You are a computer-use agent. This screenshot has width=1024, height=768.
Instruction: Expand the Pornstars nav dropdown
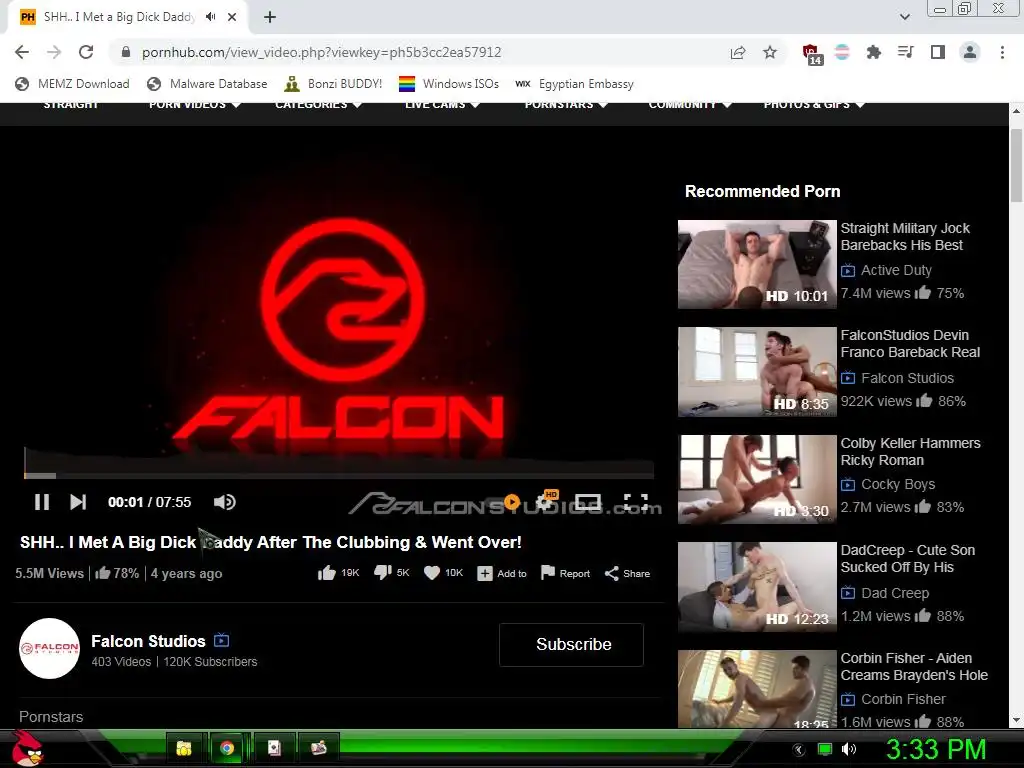click(566, 104)
